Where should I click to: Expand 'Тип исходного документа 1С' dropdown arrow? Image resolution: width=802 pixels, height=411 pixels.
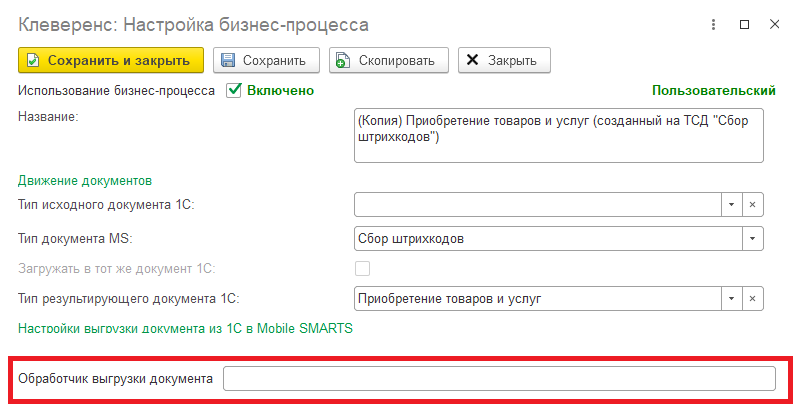coord(731,204)
